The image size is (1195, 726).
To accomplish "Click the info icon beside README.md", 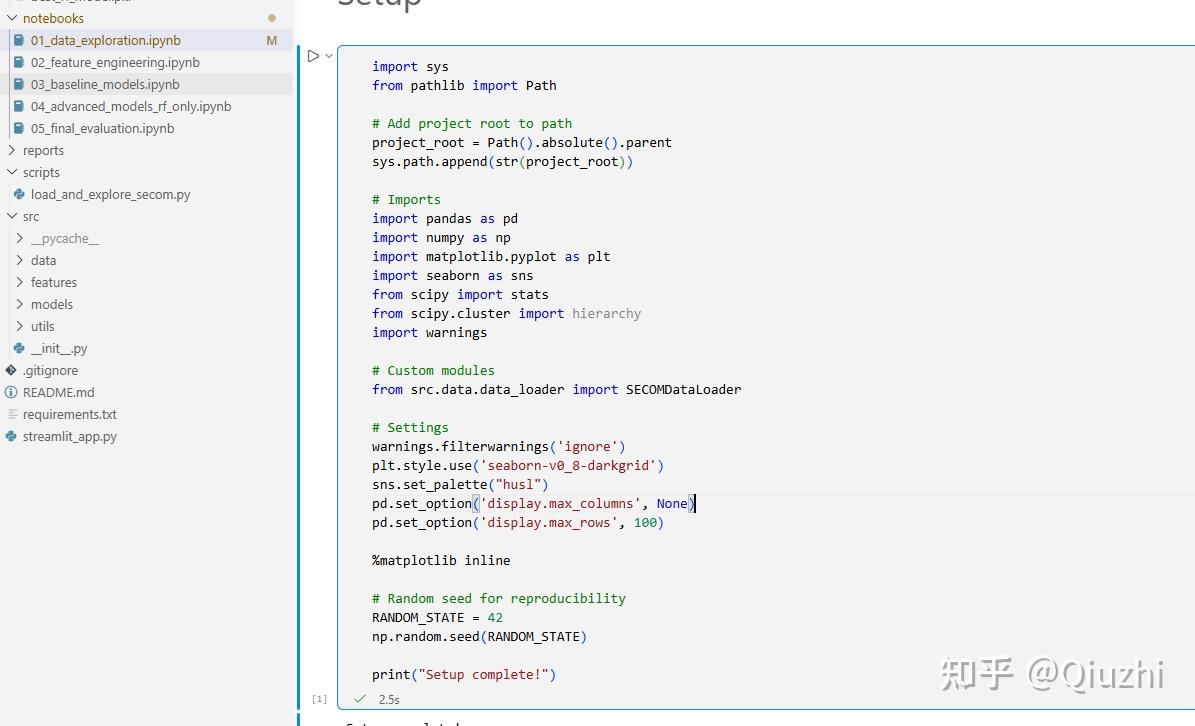I will [11, 392].
